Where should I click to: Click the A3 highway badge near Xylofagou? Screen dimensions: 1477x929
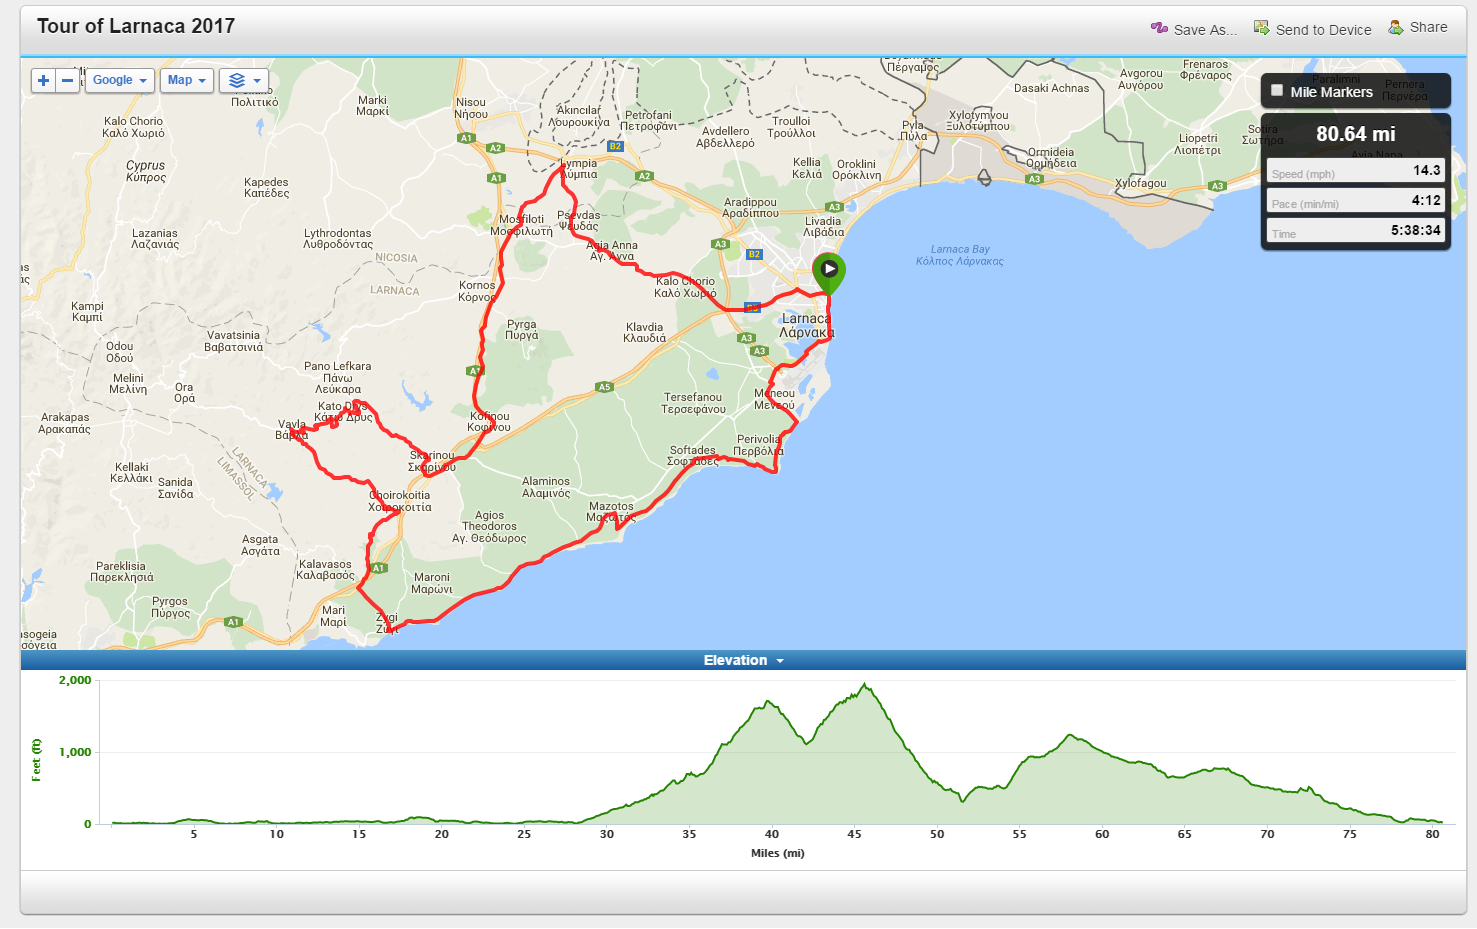(x=1217, y=186)
